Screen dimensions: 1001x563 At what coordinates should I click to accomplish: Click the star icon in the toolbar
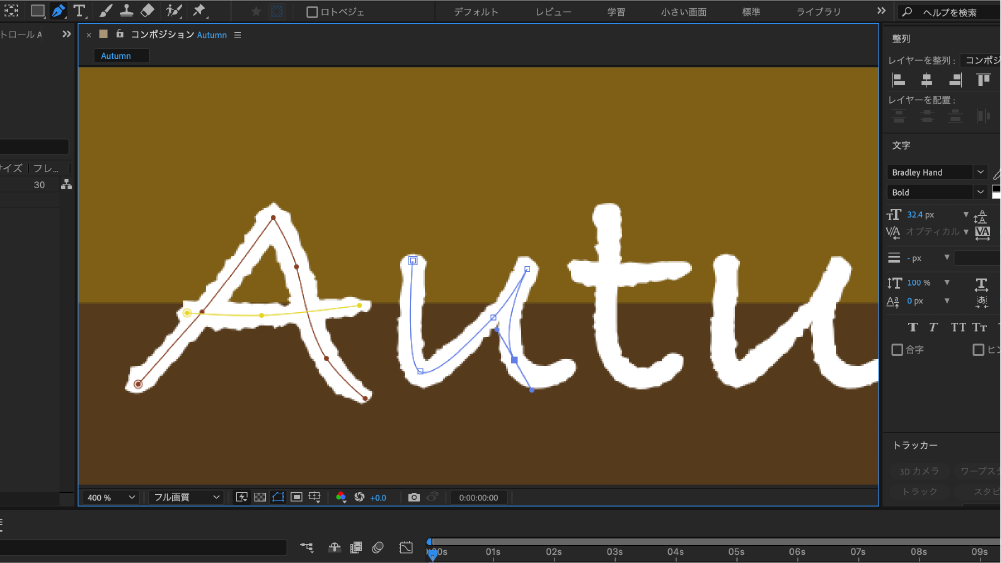tap(256, 11)
